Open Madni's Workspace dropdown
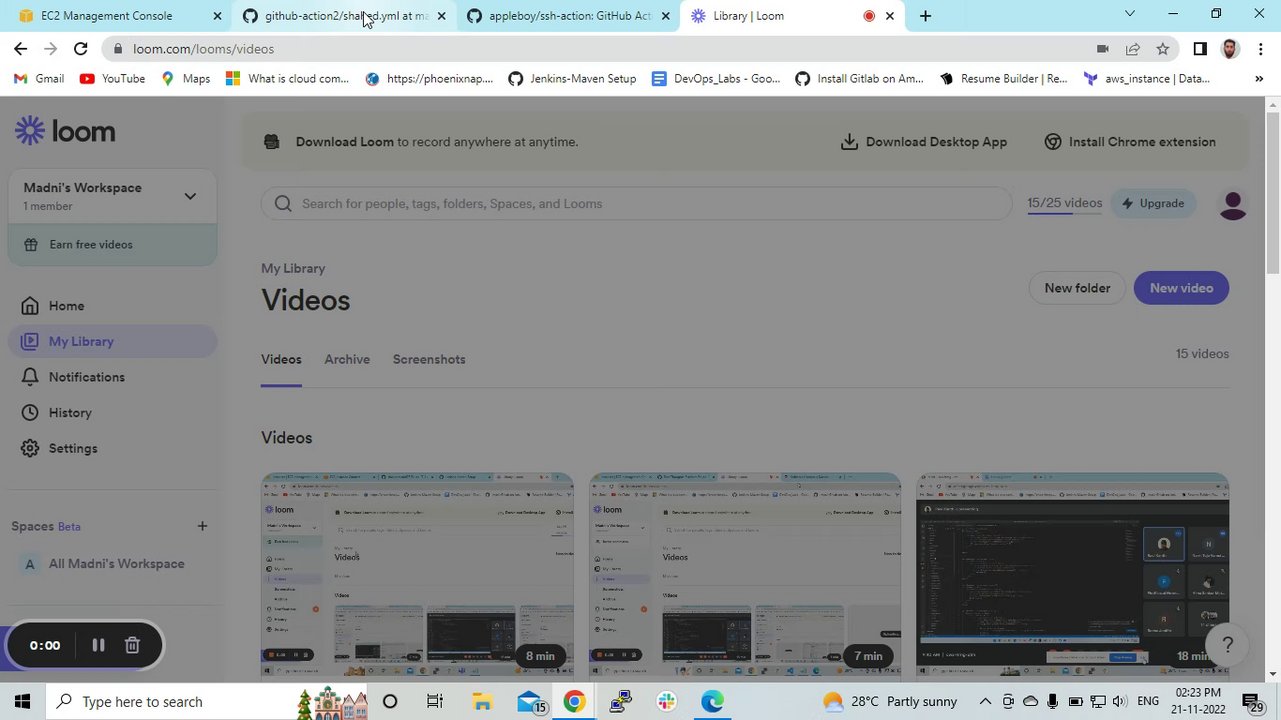 click(112, 196)
